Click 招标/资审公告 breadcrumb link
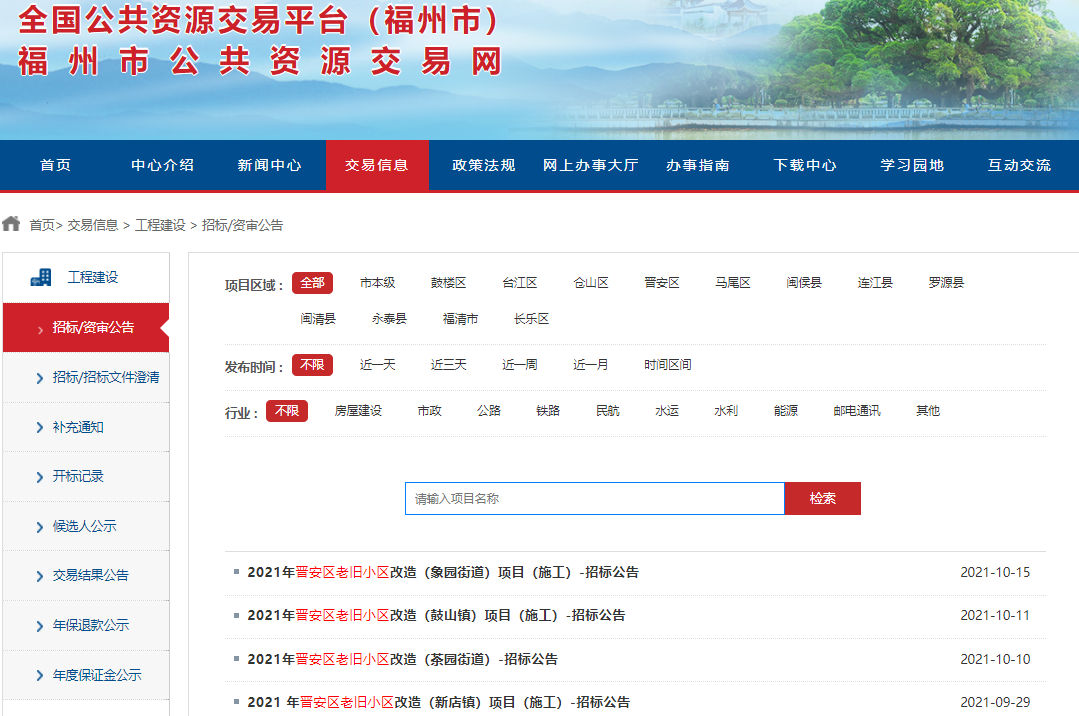This screenshot has height=716, width=1079. (242, 225)
